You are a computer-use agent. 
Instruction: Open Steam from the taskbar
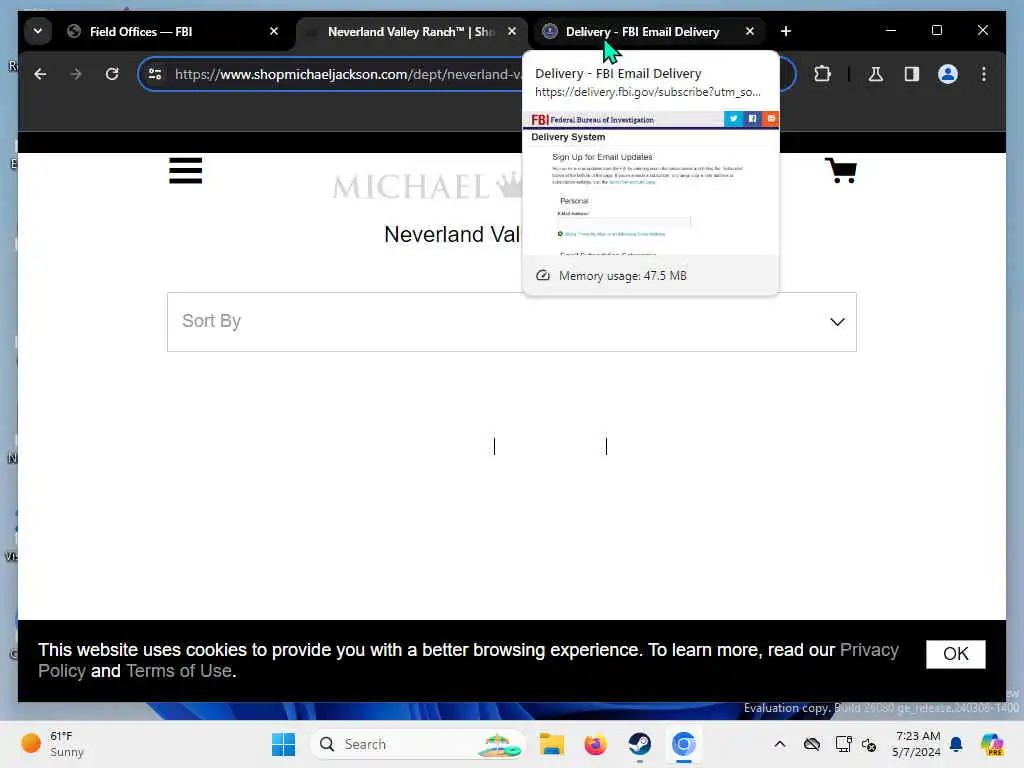click(x=639, y=744)
